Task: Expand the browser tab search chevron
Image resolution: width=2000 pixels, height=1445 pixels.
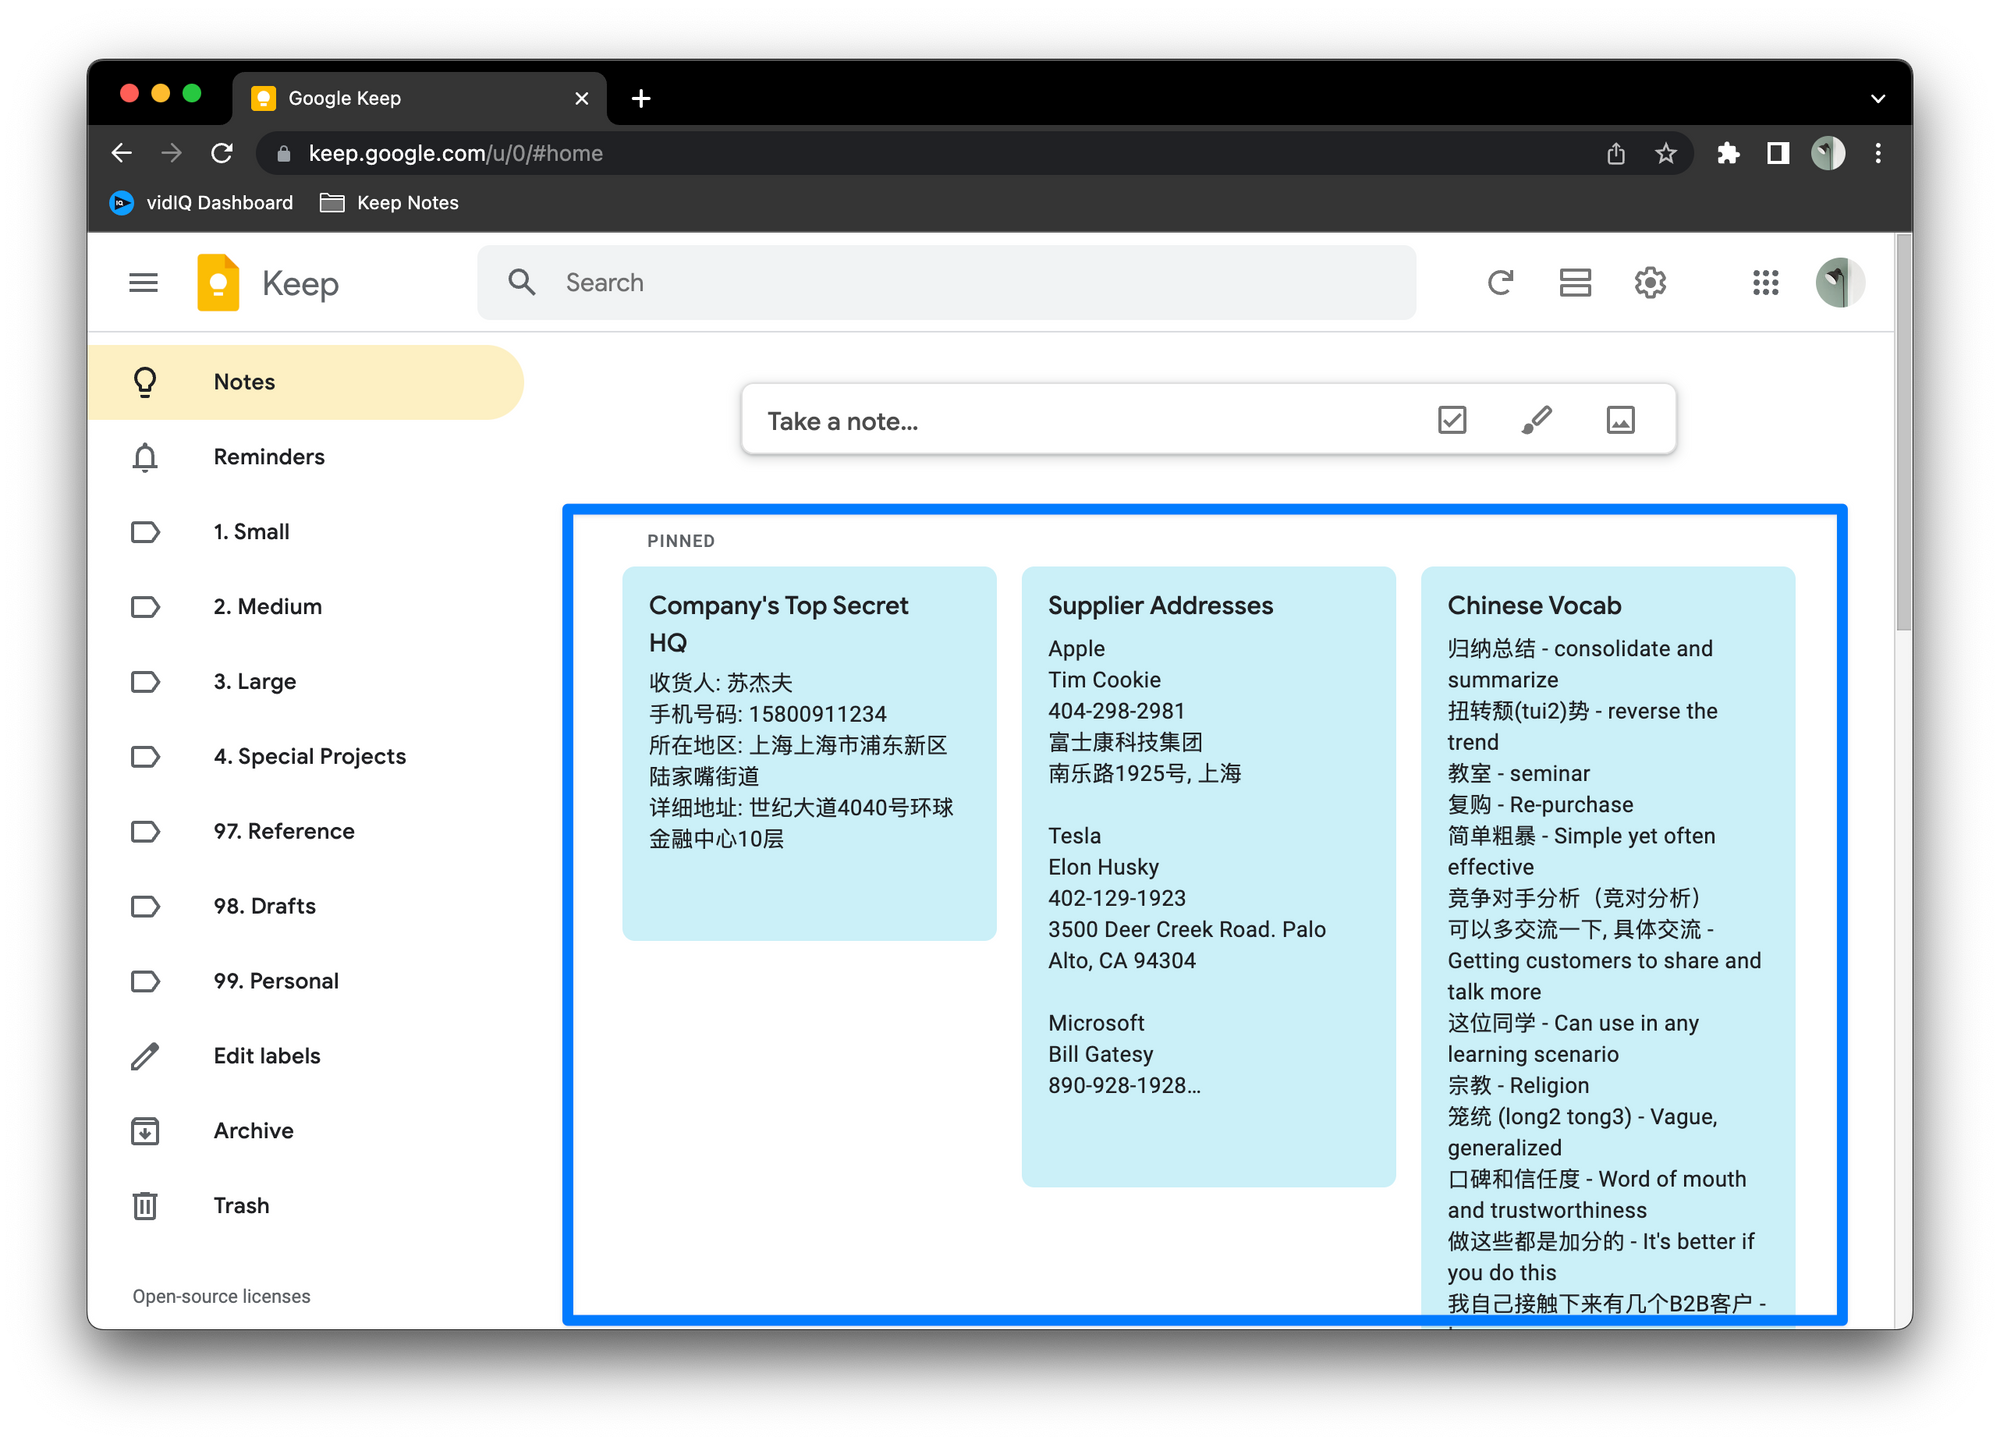Action: (x=1877, y=98)
